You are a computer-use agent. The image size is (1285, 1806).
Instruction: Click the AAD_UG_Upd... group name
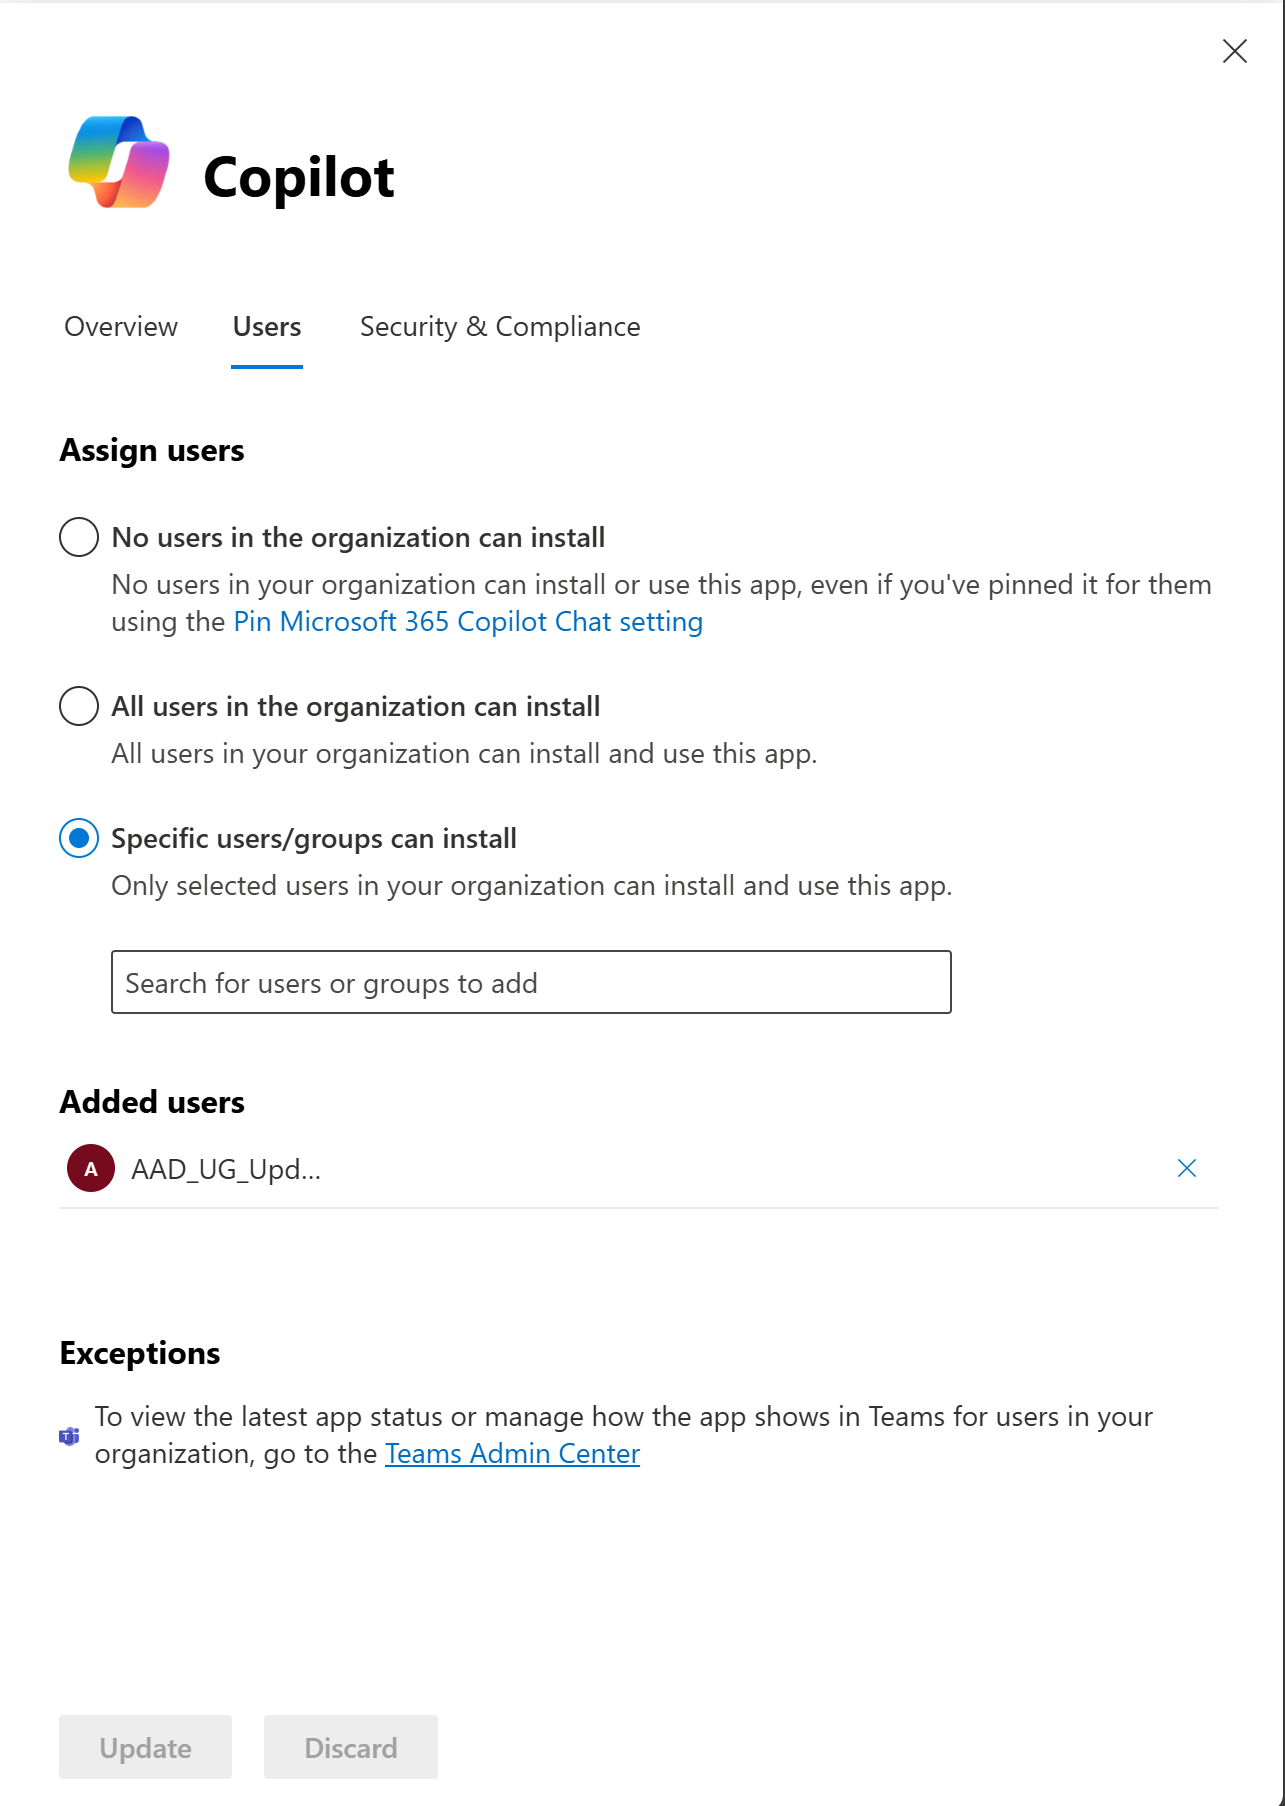pos(226,1170)
